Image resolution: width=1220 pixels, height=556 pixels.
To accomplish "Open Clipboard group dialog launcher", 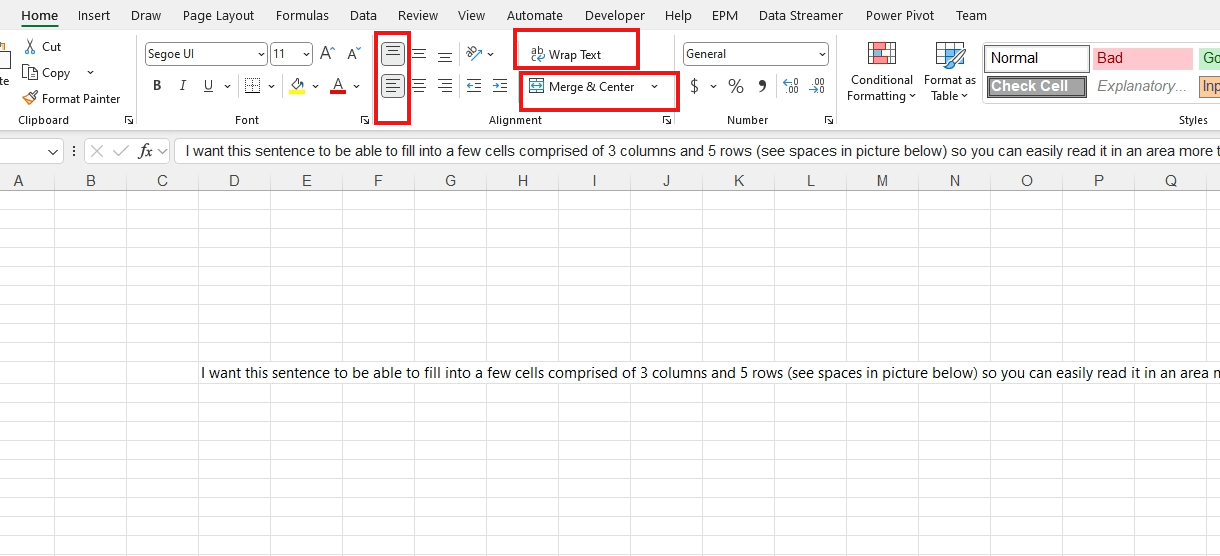I will point(129,120).
